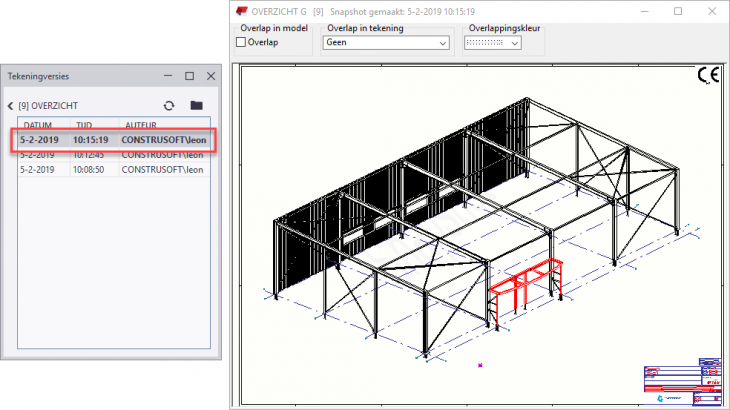Click the CE mark in drawing corner
The image size is (730, 410).
[706, 77]
